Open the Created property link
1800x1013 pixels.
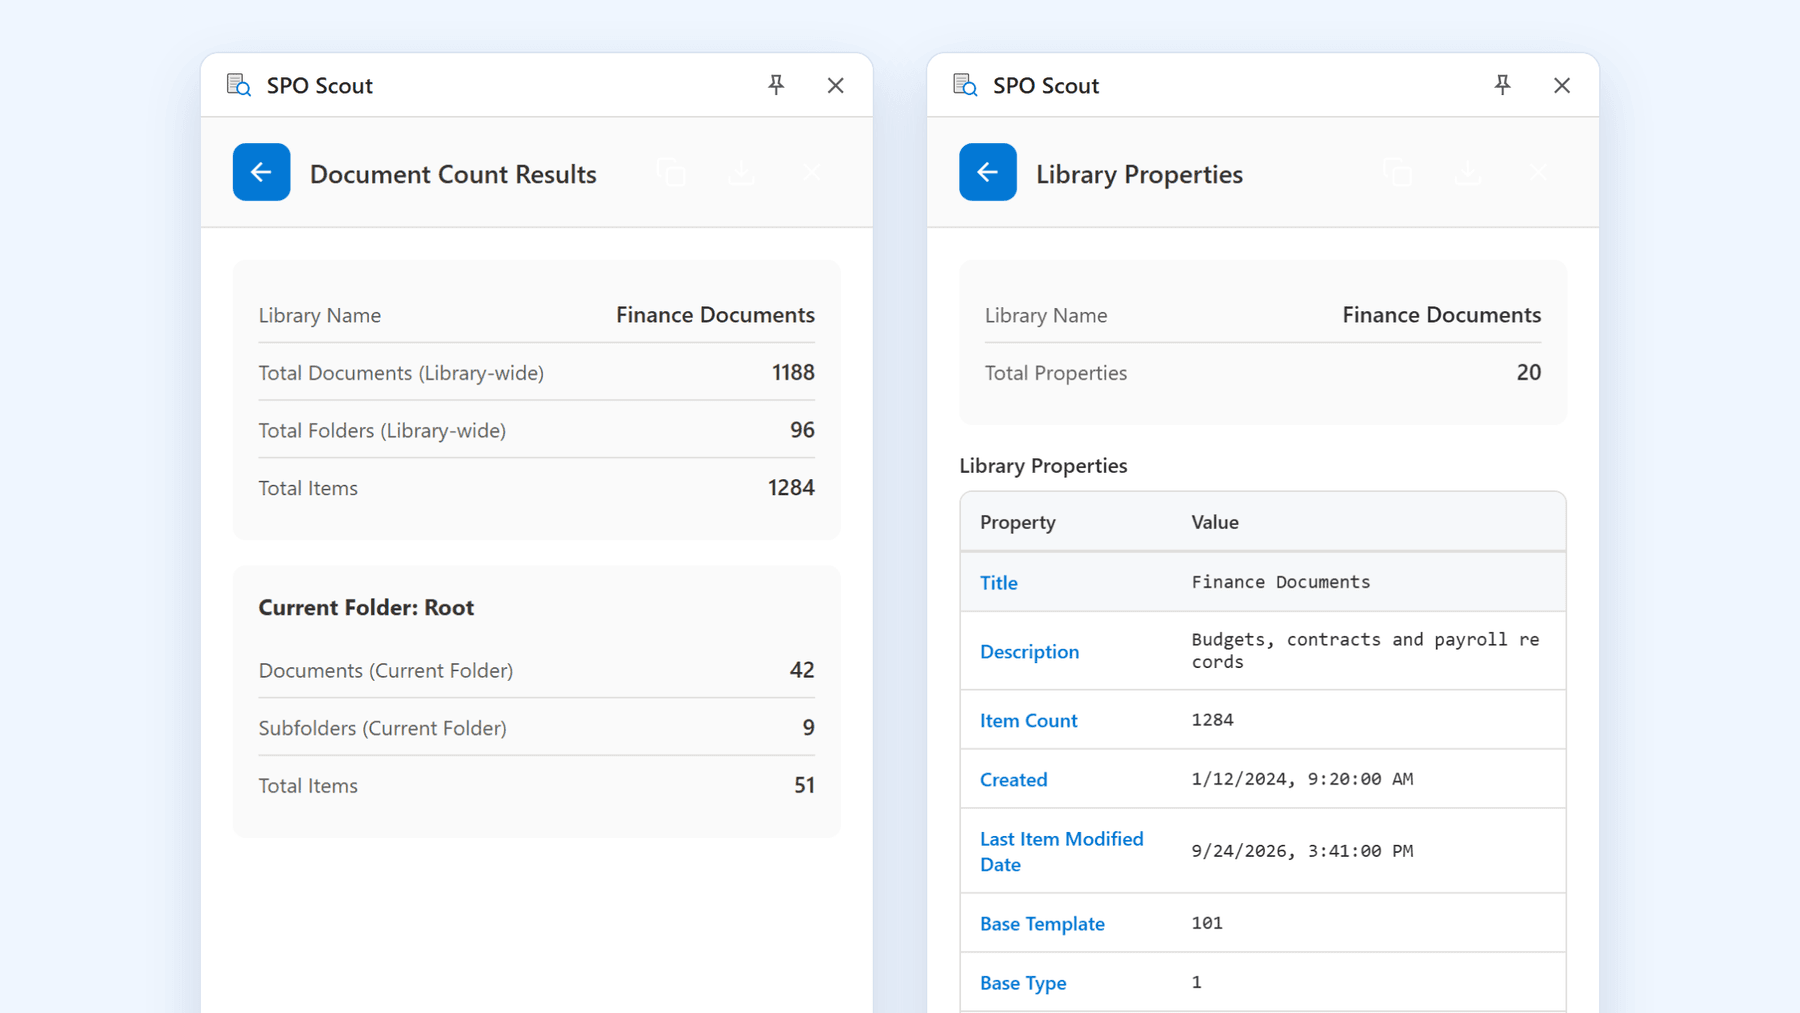click(1013, 780)
